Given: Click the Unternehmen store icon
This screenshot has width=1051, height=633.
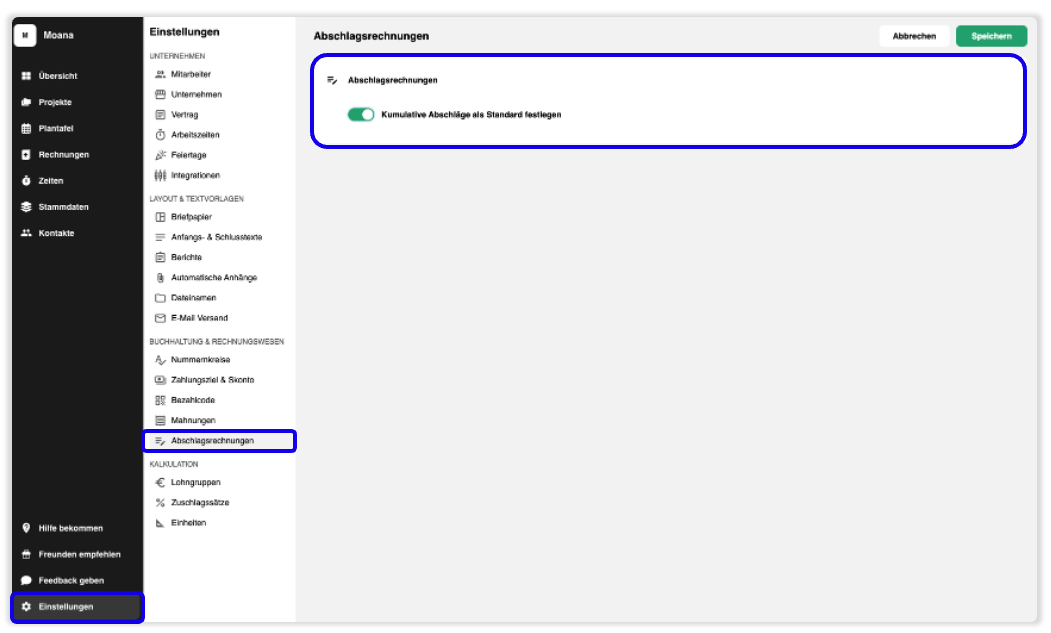Looking at the screenshot, I should [160, 95].
